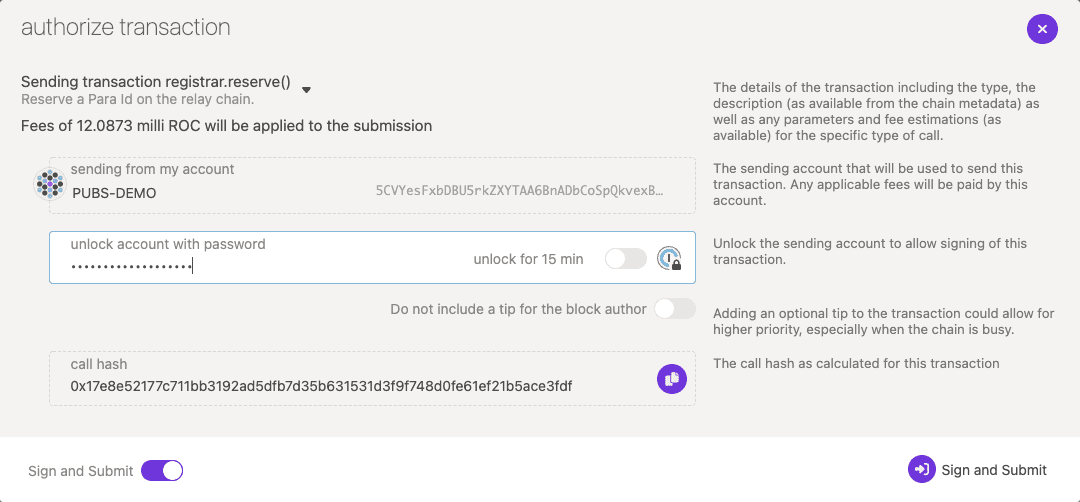Copy the call hash to clipboard
Image resolution: width=1080 pixels, height=502 pixels.
click(x=672, y=379)
